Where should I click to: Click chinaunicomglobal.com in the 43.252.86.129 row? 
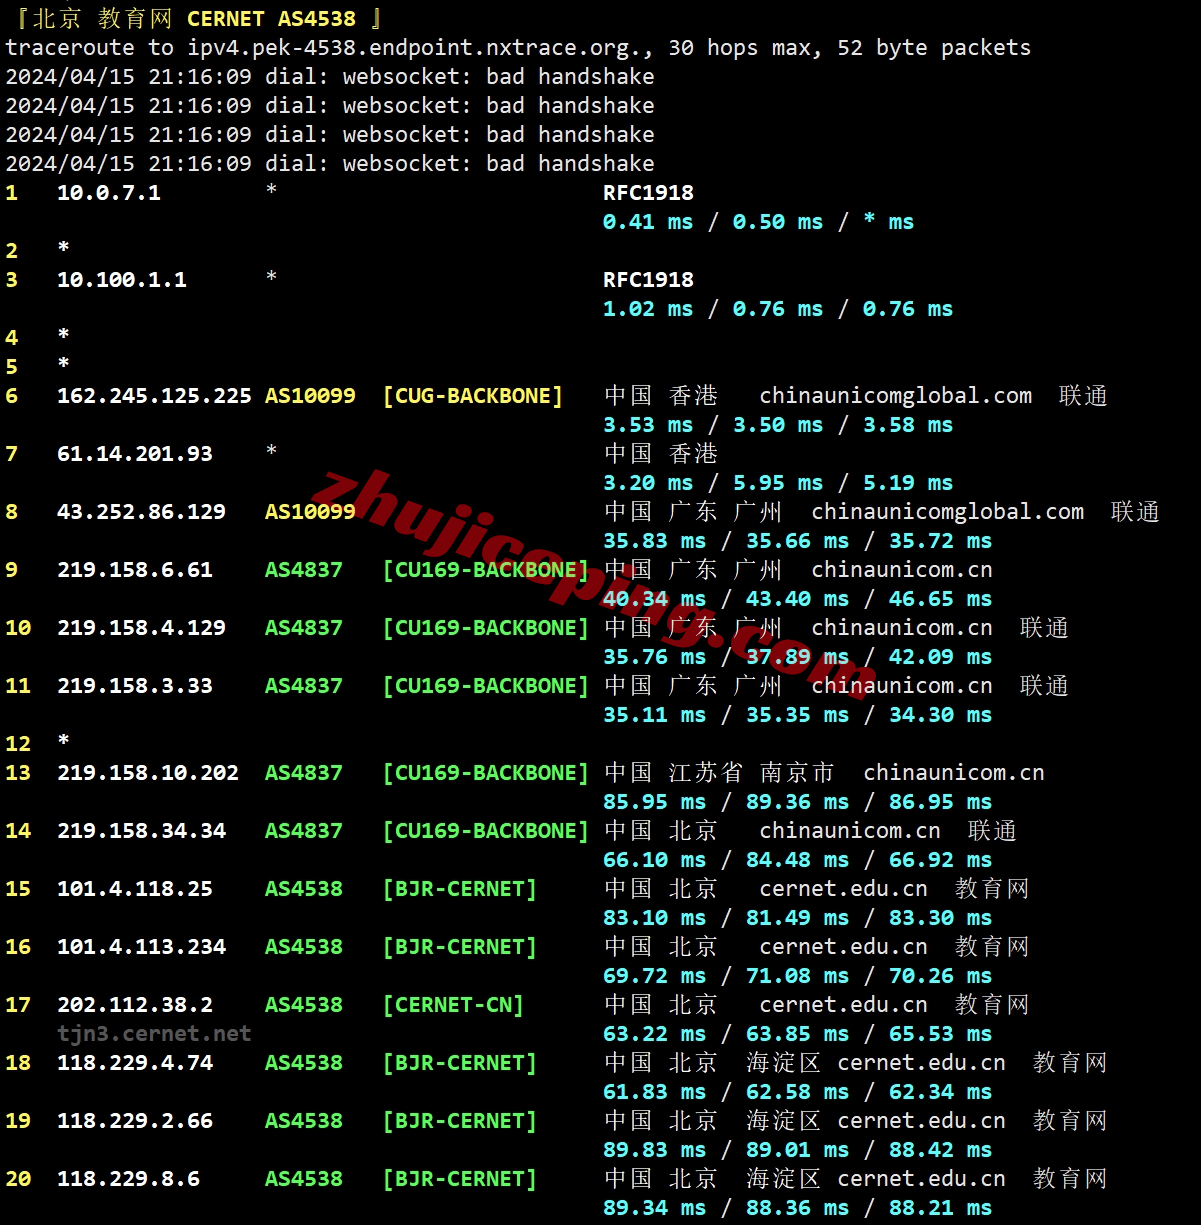(x=948, y=512)
